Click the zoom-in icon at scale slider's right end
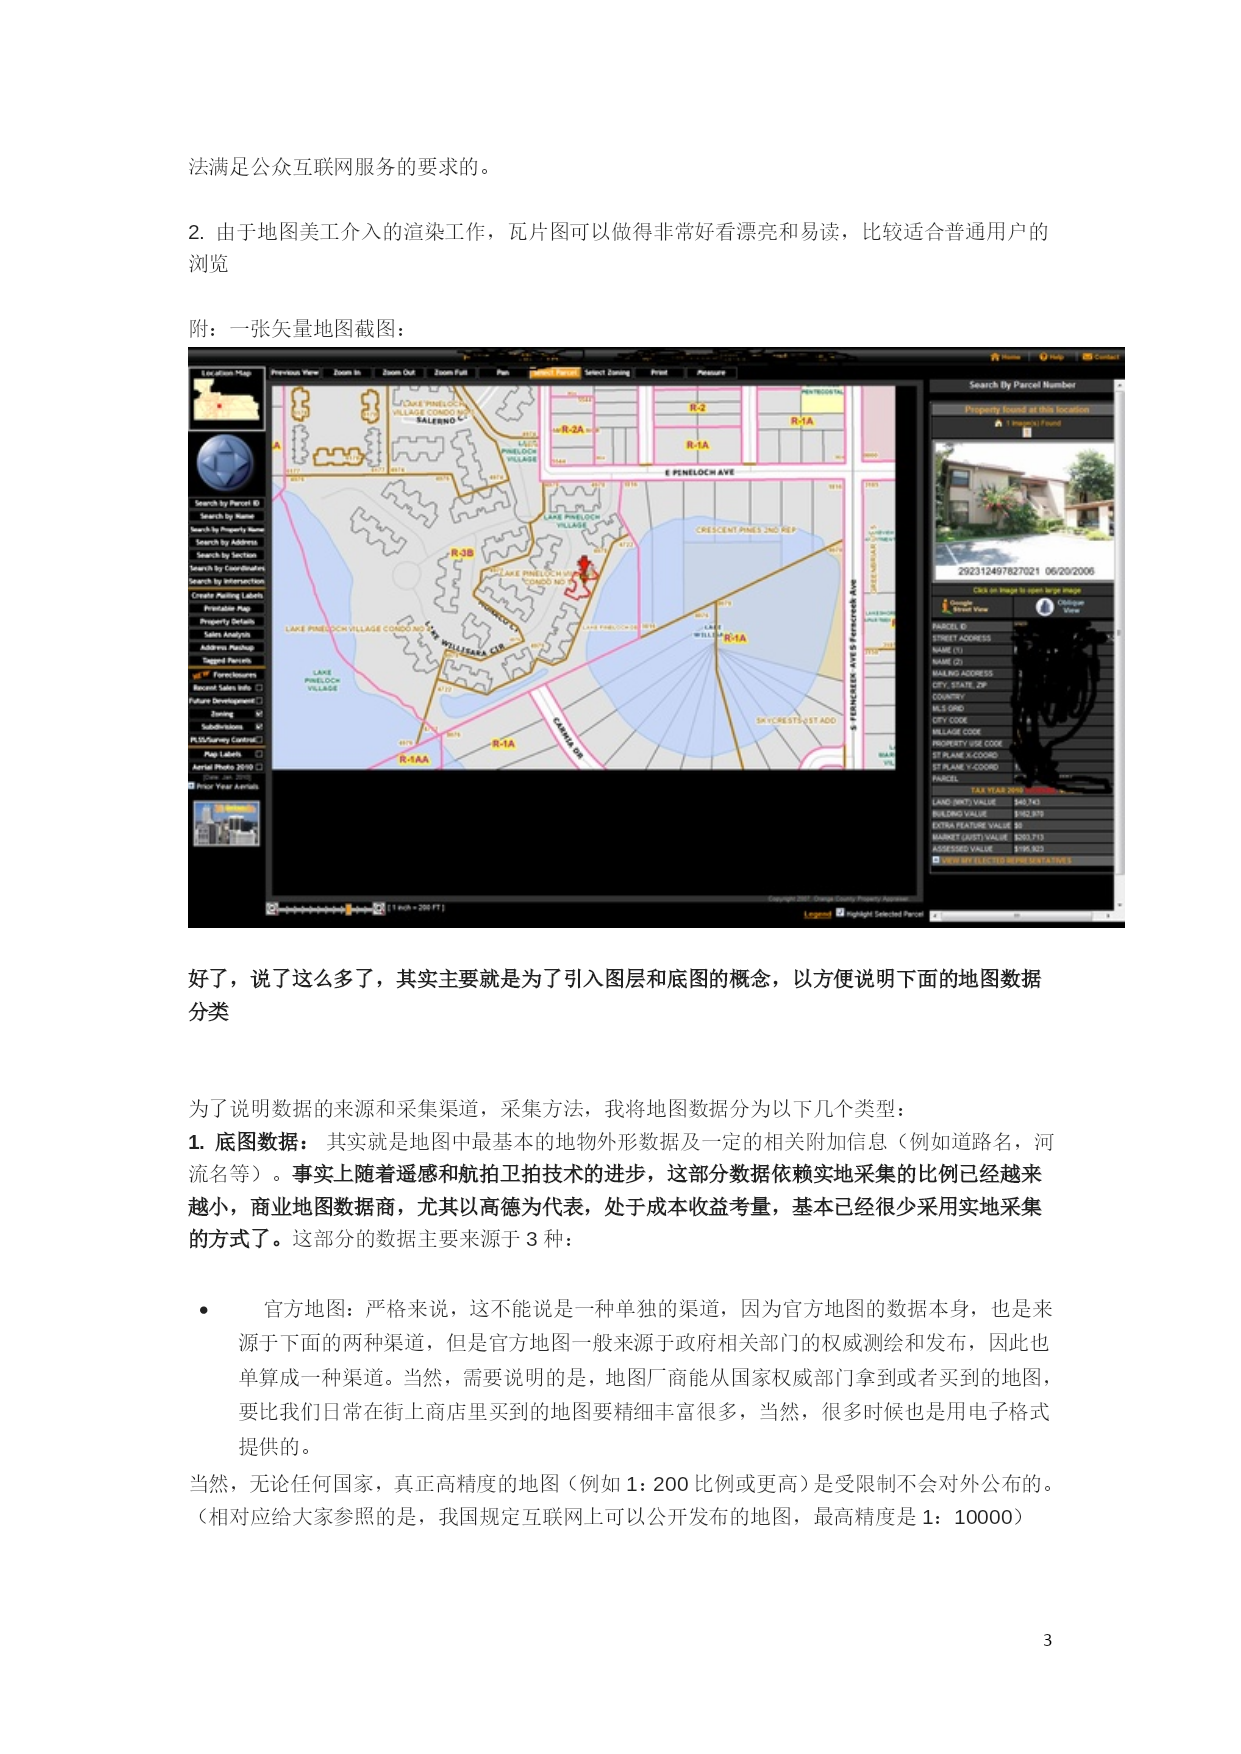Image resolution: width=1241 pixels, height=1754 pixels. point(379,908)
